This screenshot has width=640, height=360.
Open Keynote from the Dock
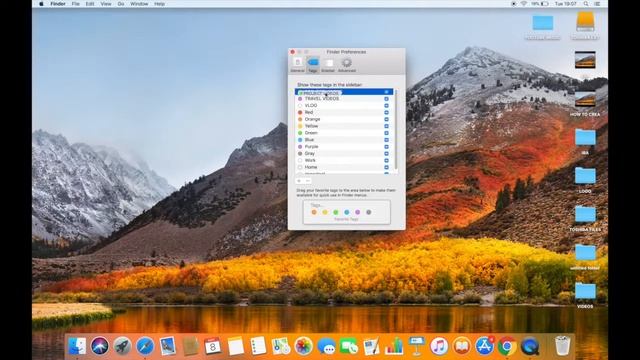416,346
